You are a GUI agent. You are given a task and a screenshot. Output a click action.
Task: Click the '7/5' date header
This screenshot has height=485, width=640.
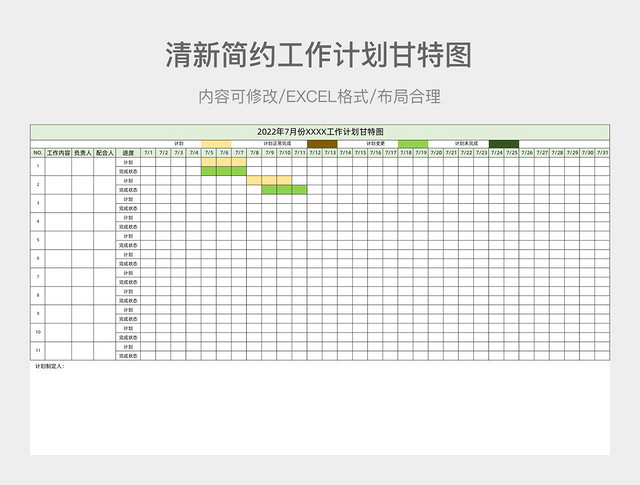click(x=209, y=153)
